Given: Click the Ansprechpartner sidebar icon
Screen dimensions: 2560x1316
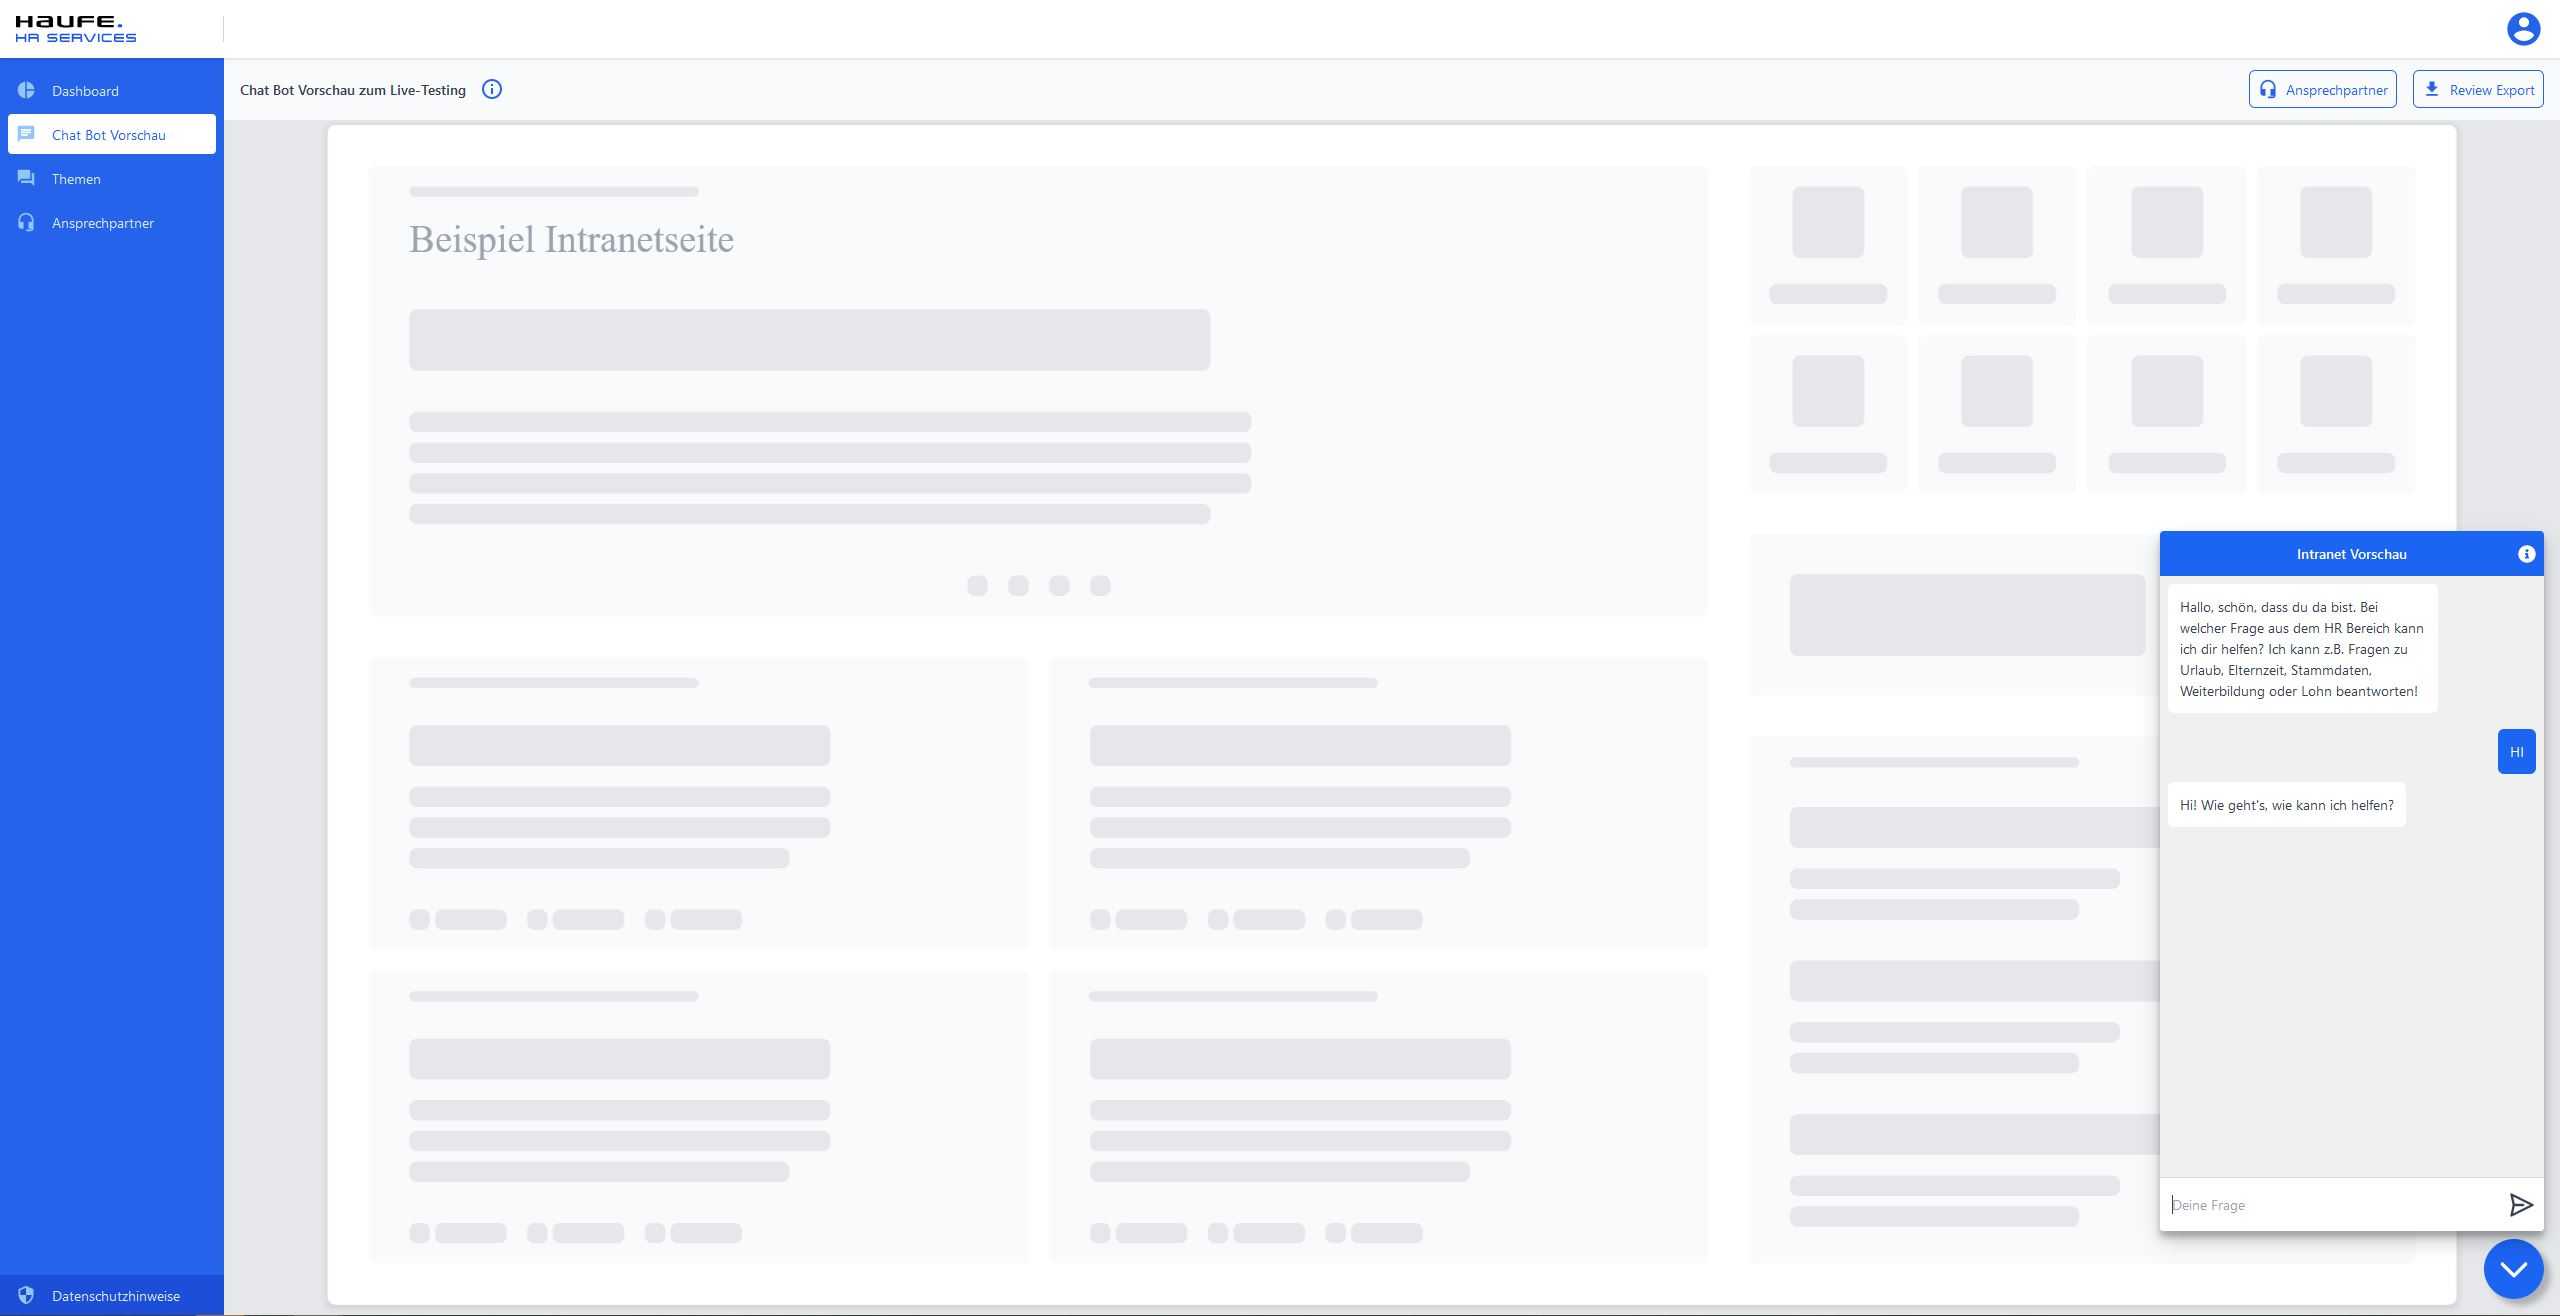Looking at the screenshot, I should click(27, 222).
